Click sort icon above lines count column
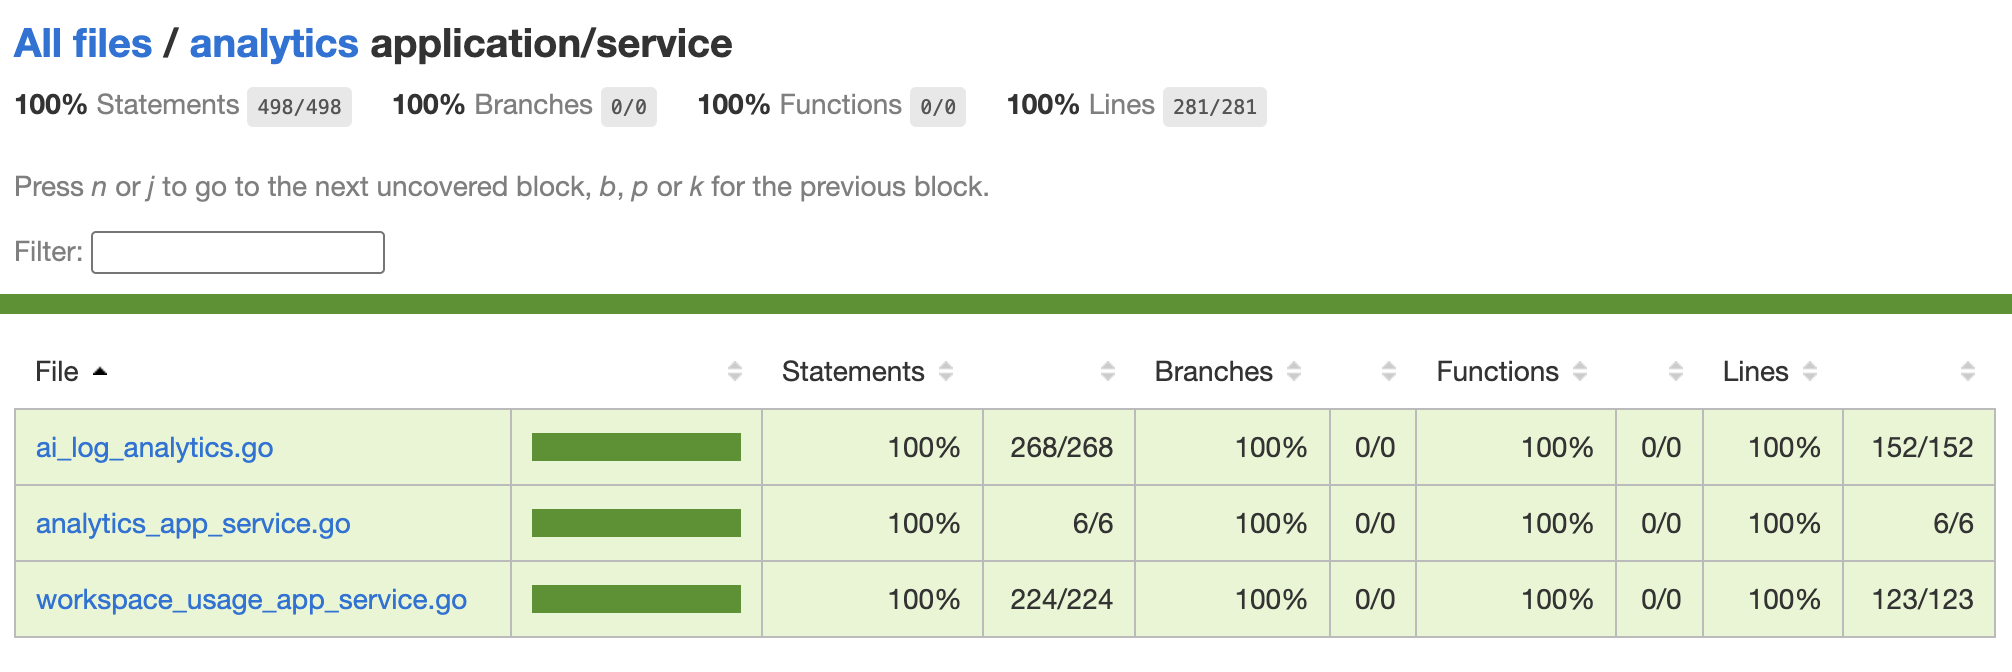 click(x=1968, y=372)
